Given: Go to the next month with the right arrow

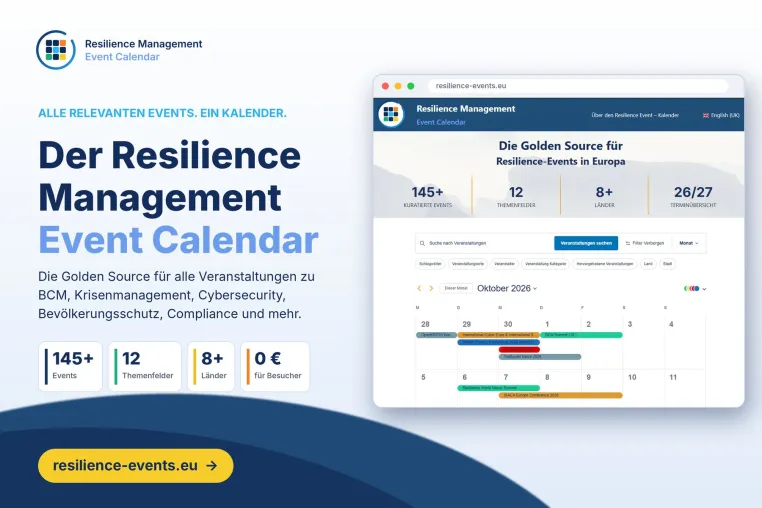Looking at the screenshot, I should click(x=431, y=288).
